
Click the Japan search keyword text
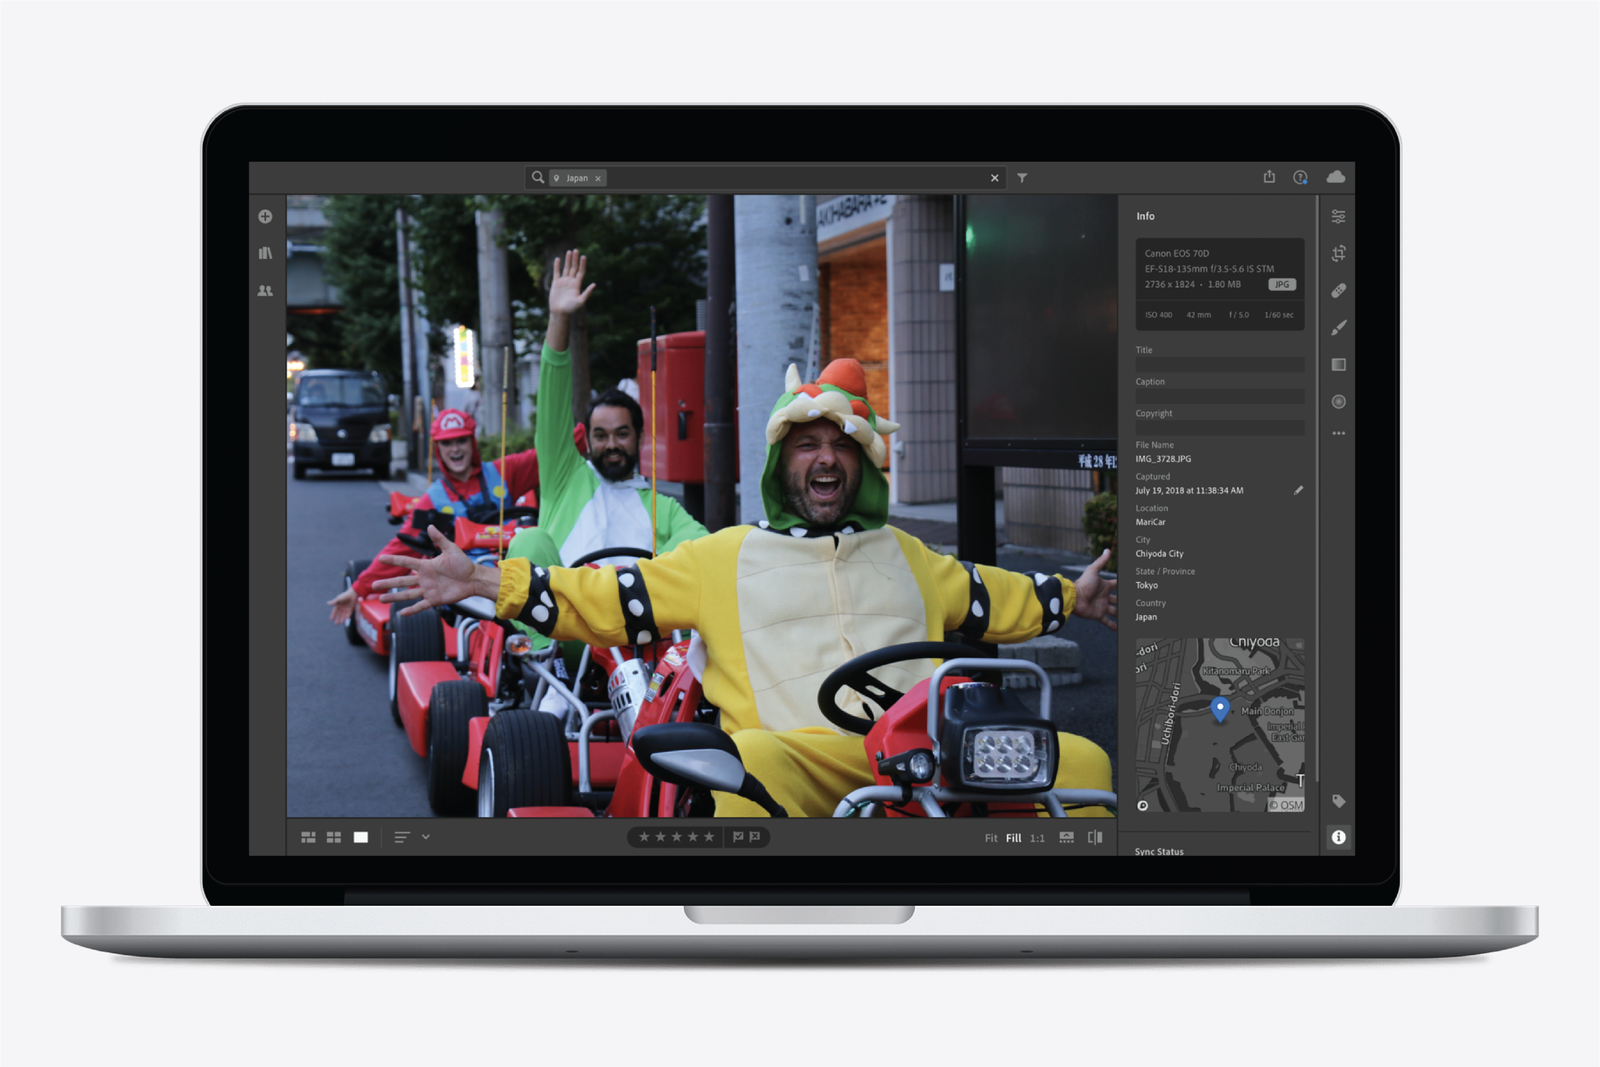tap(577, 178)
